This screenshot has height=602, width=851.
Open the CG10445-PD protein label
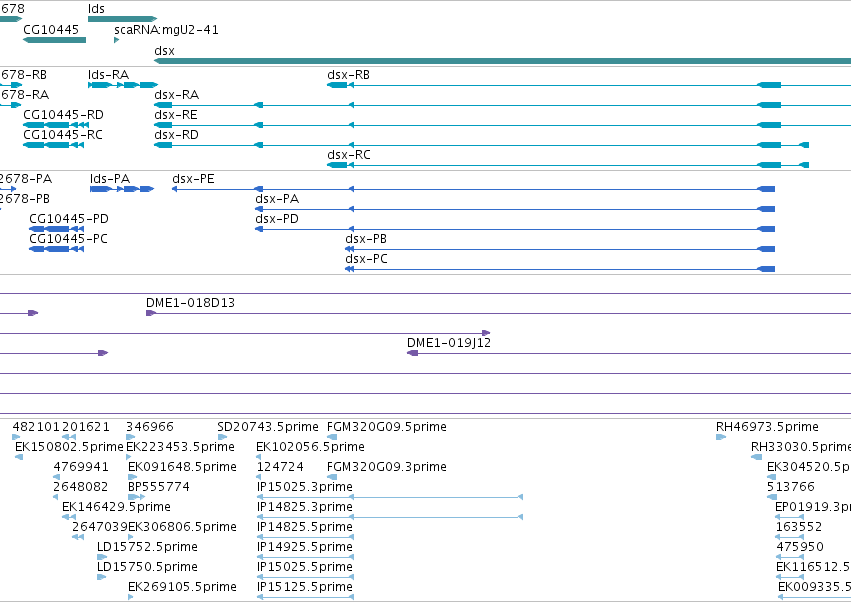pyautogui.click(x=69, y=219)
